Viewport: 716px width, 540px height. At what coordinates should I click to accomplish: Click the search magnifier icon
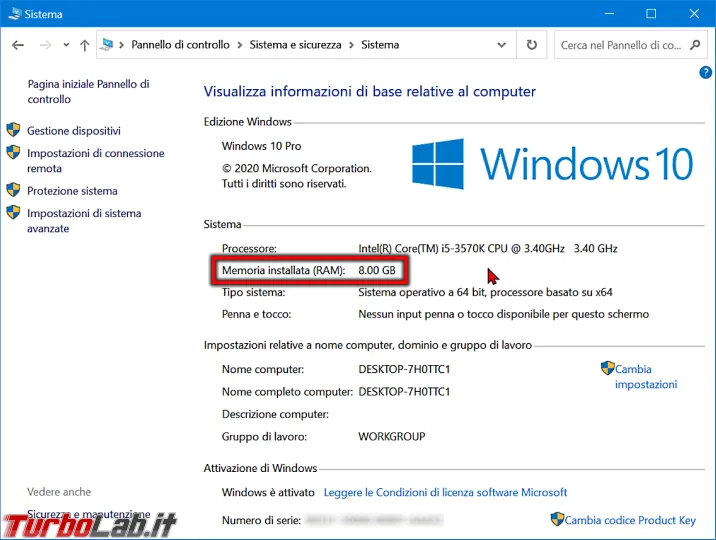(695, 45)
